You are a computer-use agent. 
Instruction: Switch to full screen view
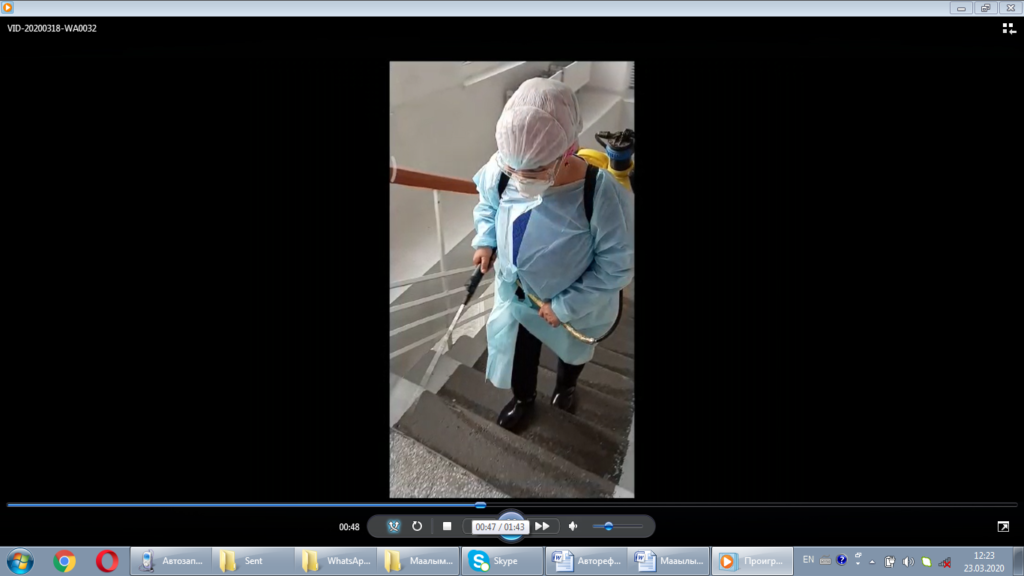pyautogui.click(x=1003, y=526)
